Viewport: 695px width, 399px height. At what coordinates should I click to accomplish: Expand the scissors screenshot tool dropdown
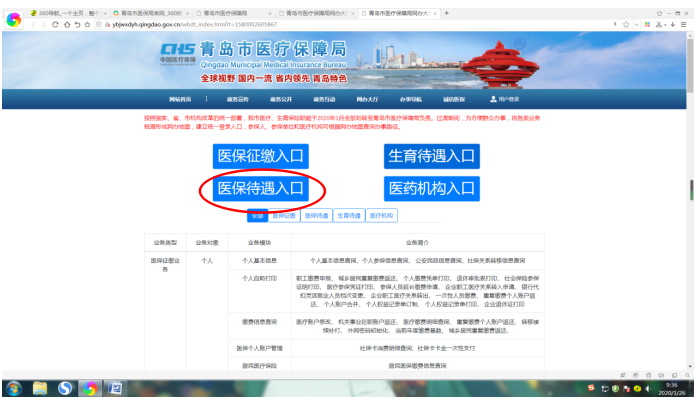coord(665,25)
